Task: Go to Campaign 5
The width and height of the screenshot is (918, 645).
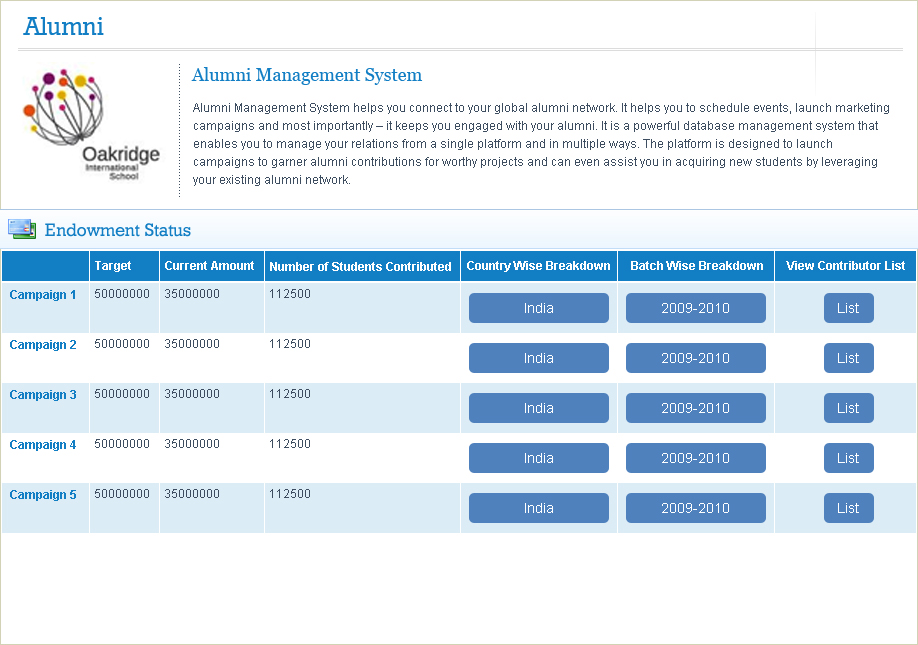Action: coord(43,495)
